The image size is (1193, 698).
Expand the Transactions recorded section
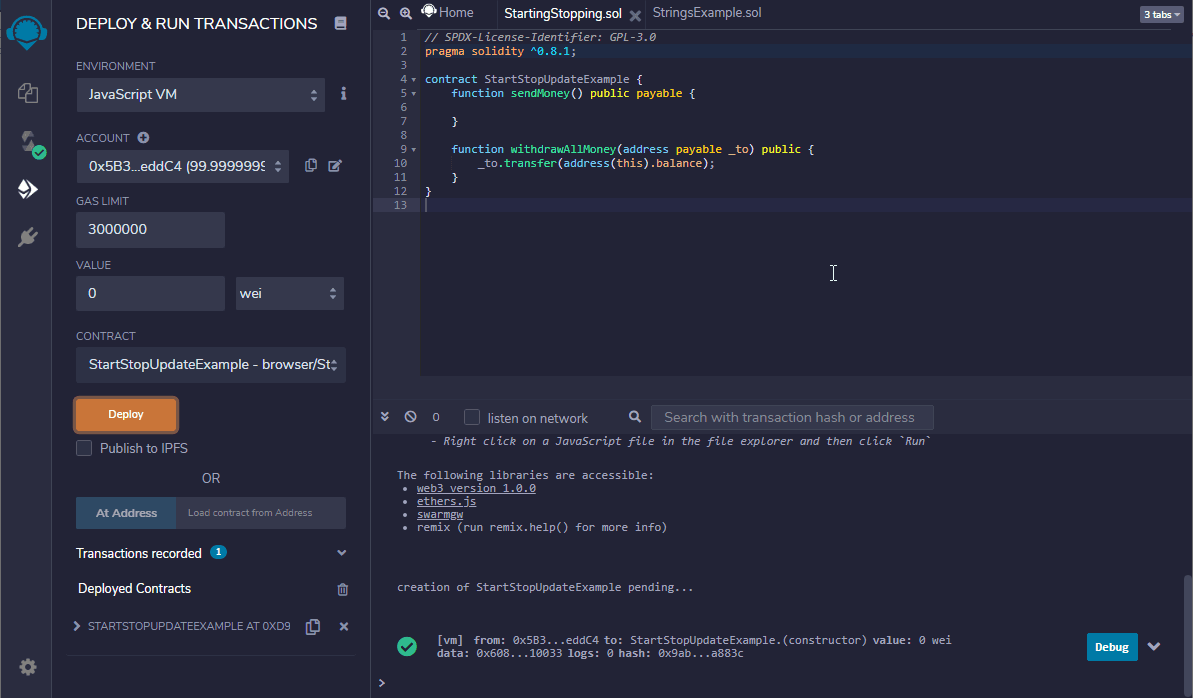342,553
